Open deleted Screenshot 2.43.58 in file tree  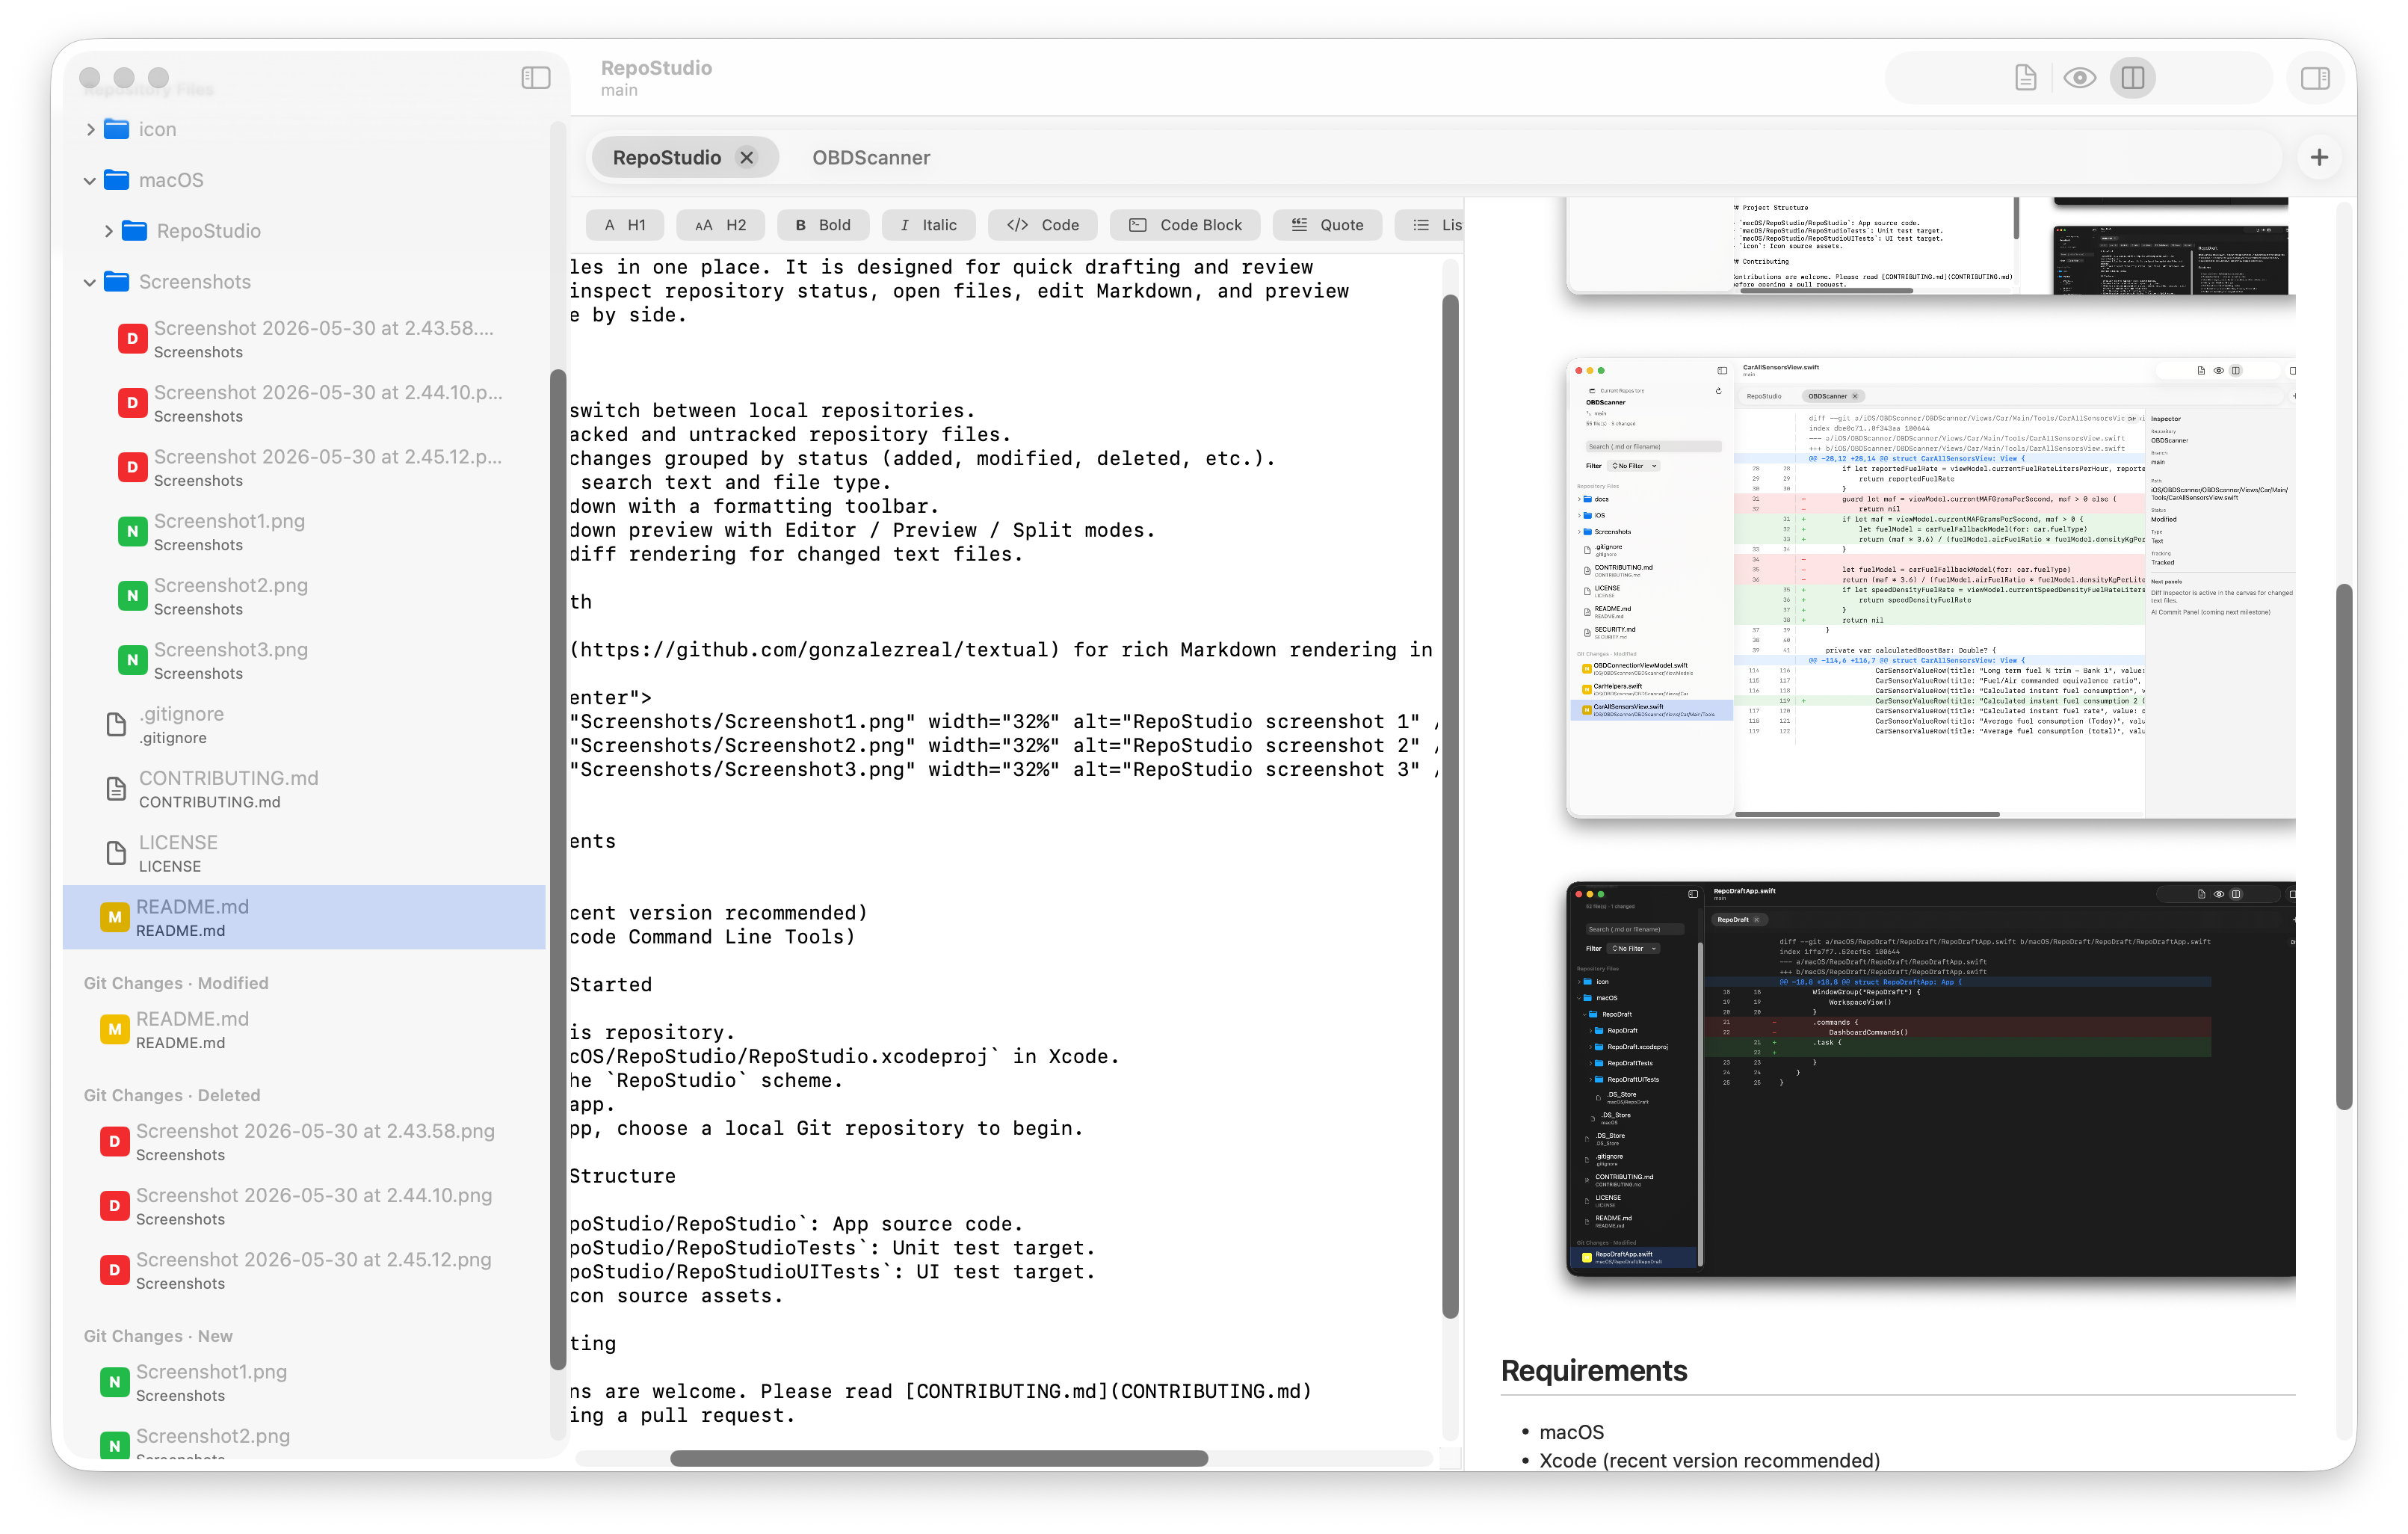point(304,339)
